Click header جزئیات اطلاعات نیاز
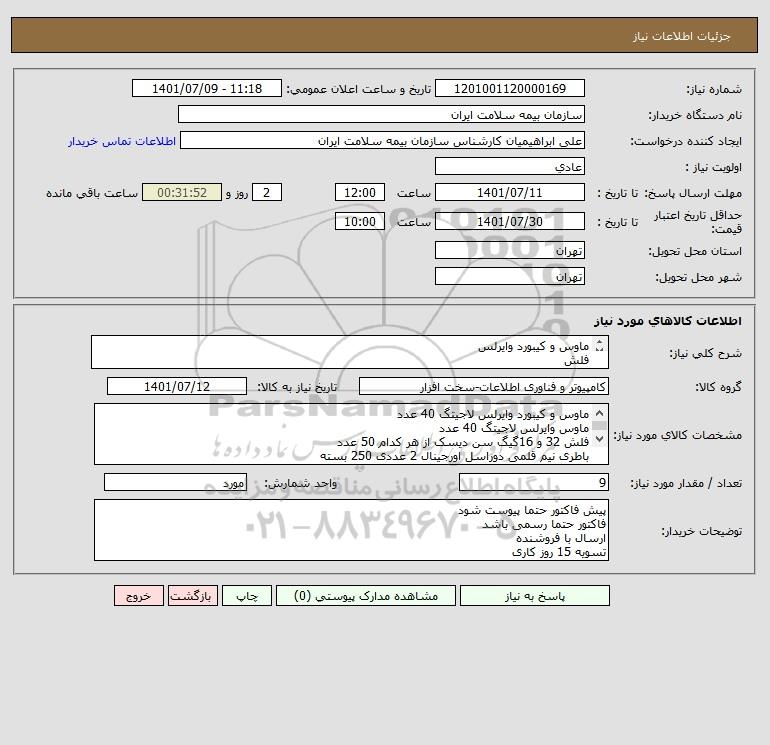Image resolution: width=770 pixels, height=745 pixels. (682, 36)
